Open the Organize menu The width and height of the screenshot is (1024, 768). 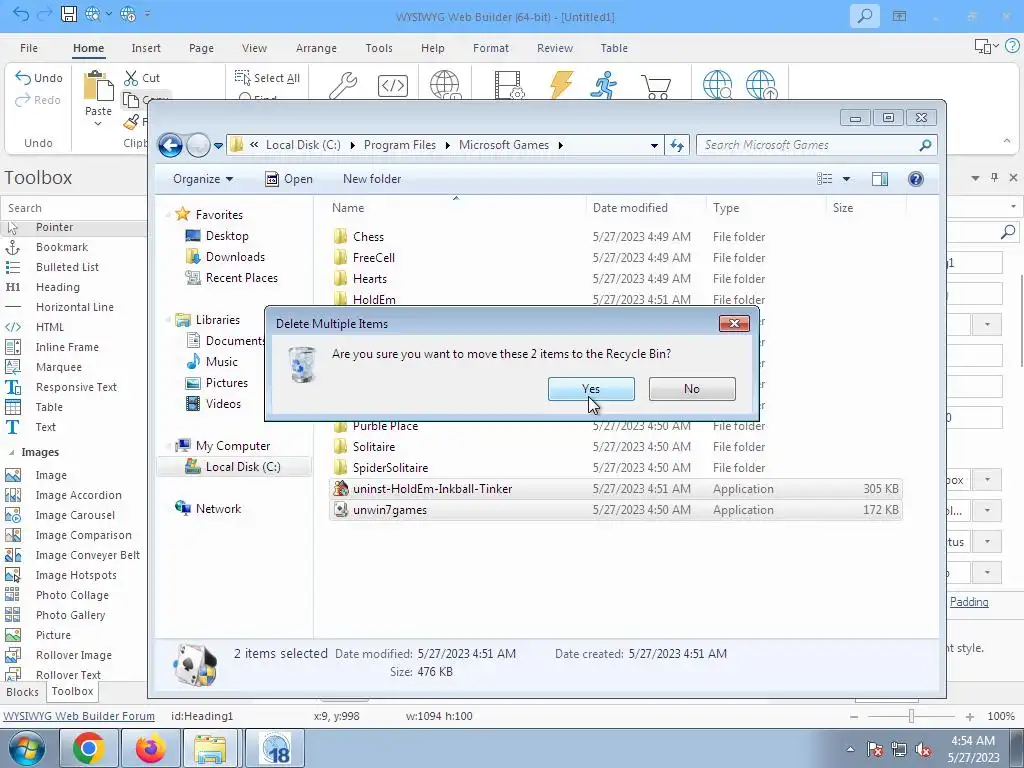[x=202, y=179]
